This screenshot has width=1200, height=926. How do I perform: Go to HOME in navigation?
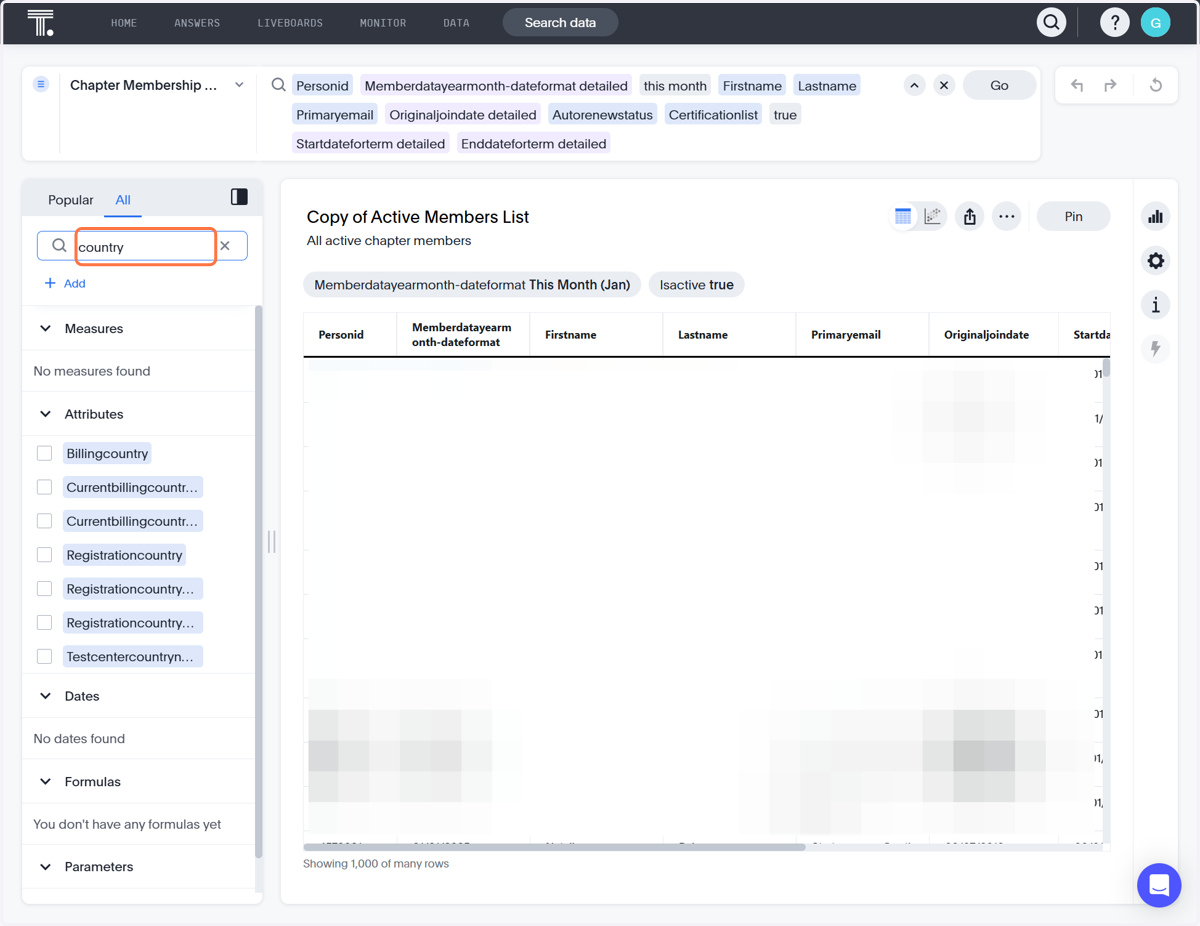tap(124, 23)
